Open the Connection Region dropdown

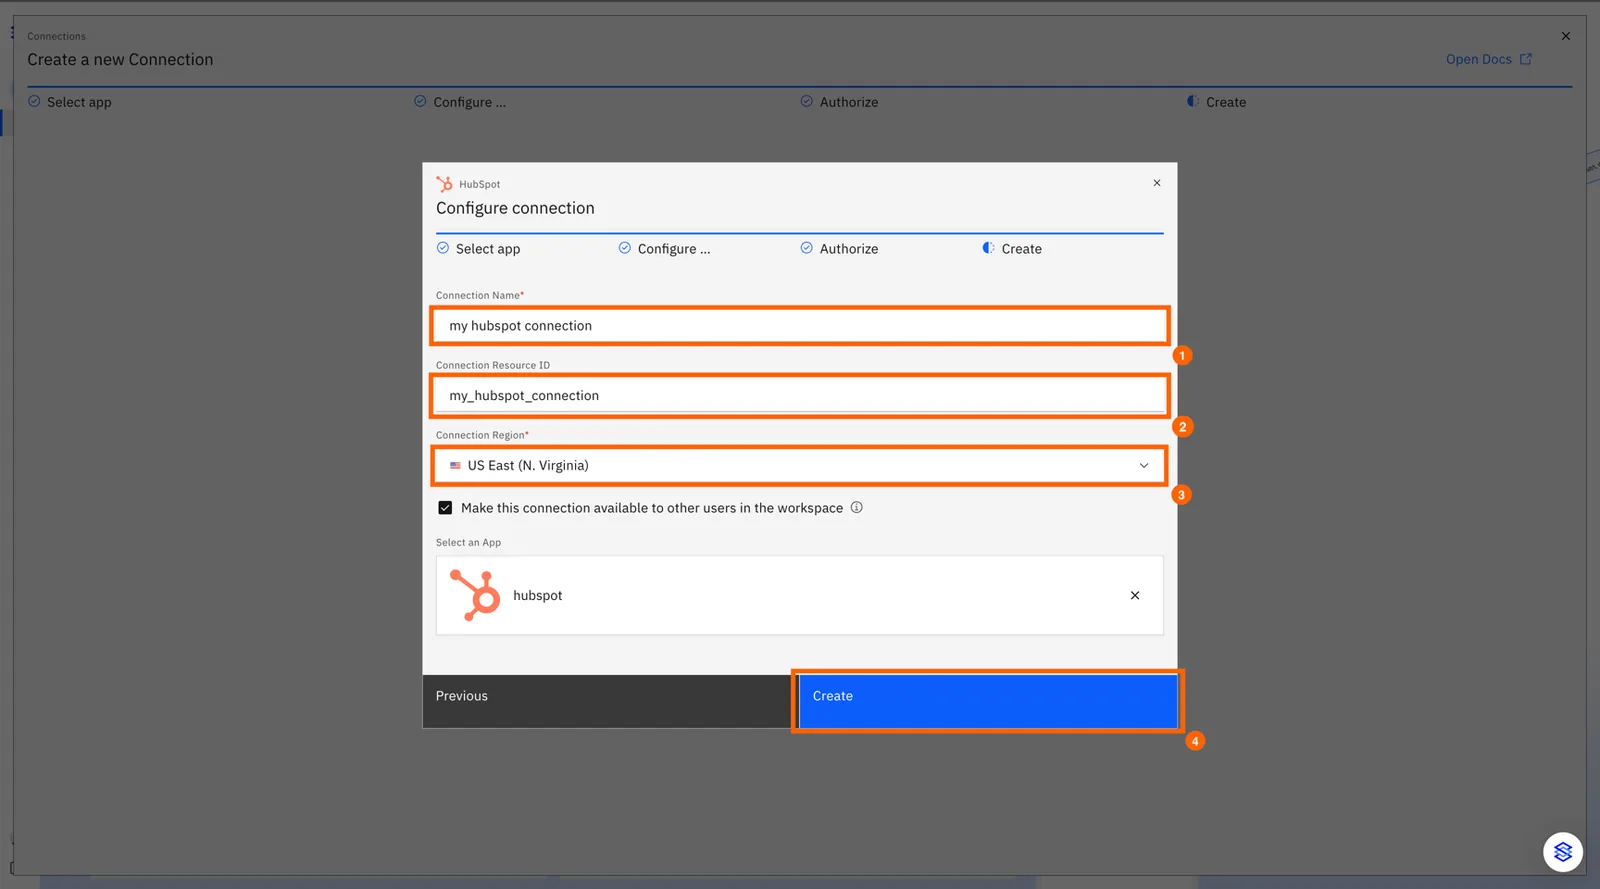[x=800, y=466]
